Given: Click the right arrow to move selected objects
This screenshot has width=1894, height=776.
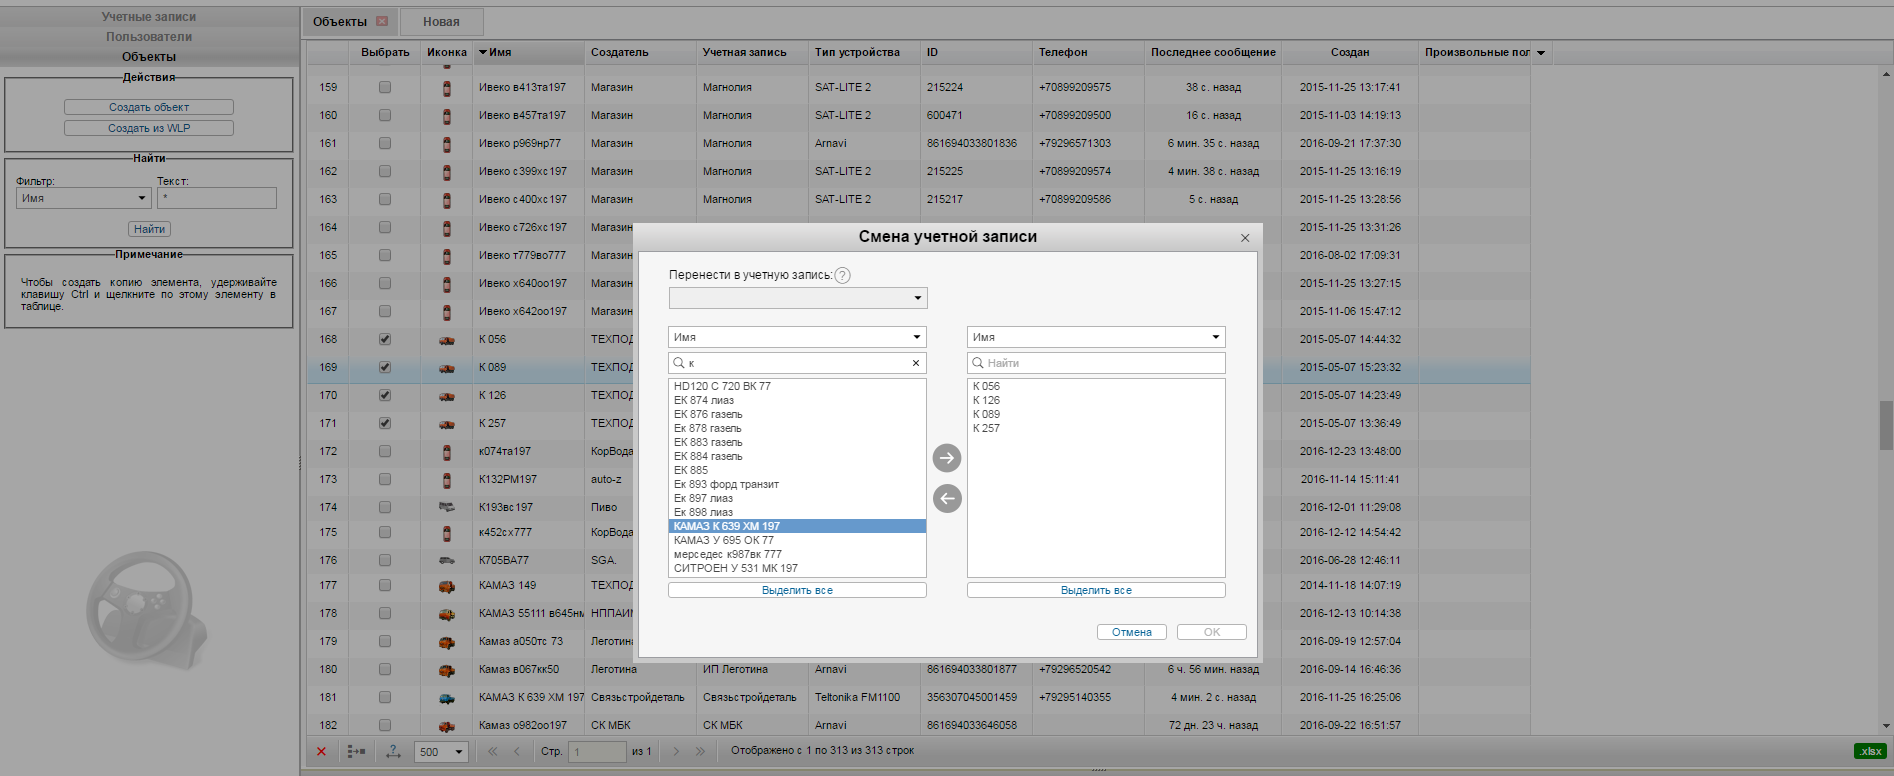Looking at the screenshot, I should [946, 458].
